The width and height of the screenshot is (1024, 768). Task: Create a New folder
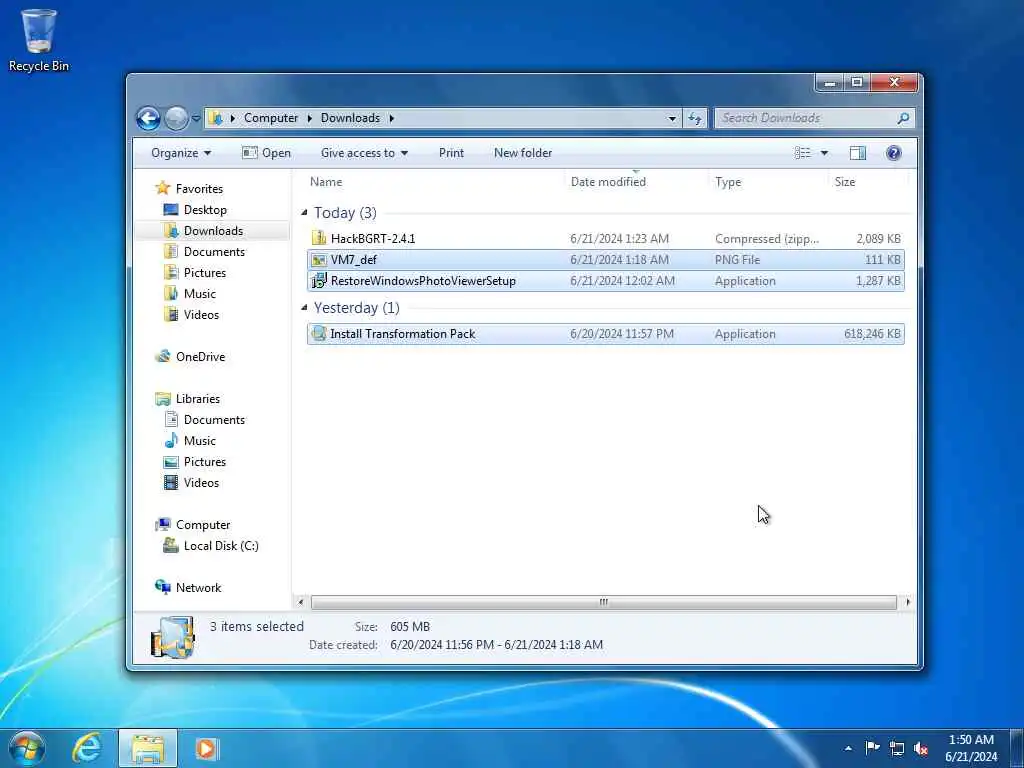coord(522,153)
